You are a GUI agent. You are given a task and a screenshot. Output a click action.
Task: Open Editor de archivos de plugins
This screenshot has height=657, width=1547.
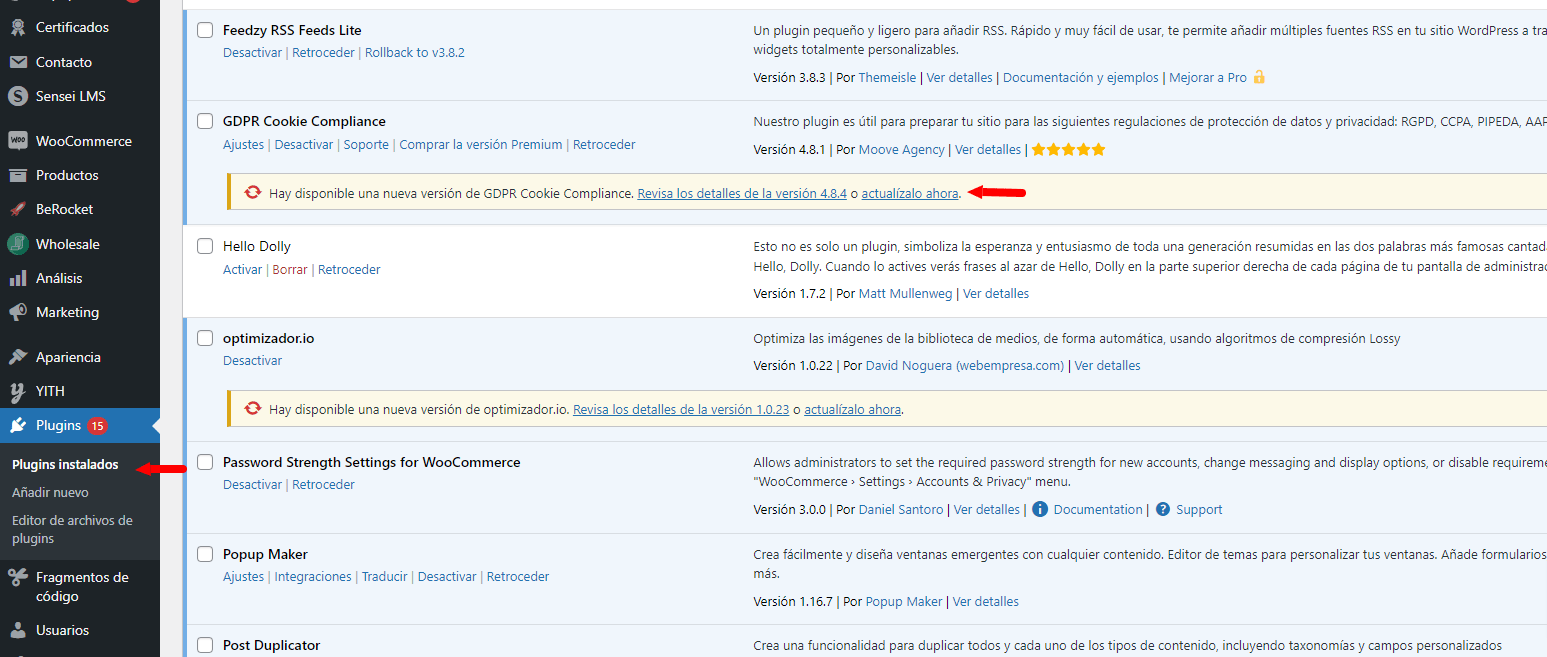(x=72, y=529)
